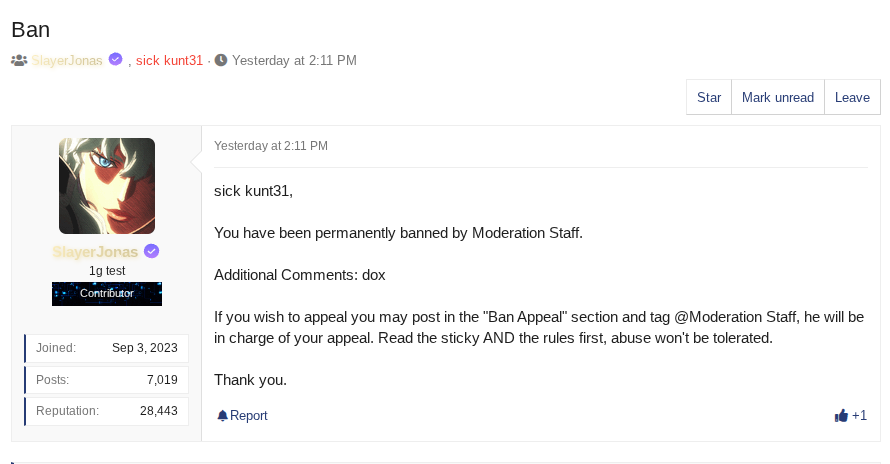Click the verified badge beside the header username
Image resolution: width=890 pixels, height=464 pixels.
(116, 59)
